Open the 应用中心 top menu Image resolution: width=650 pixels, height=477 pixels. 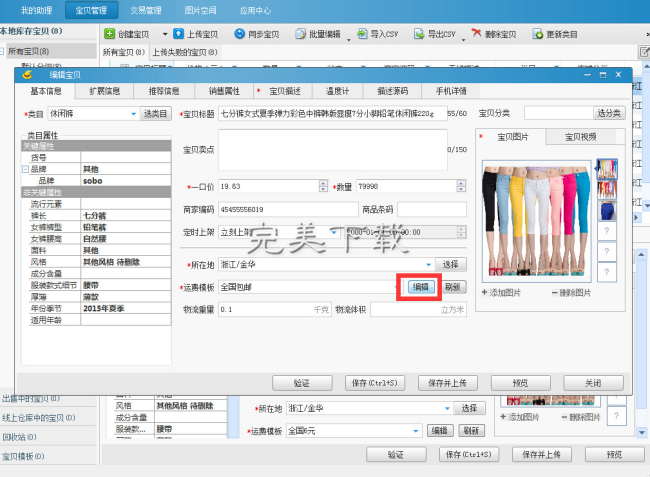(x=255, y=10)
